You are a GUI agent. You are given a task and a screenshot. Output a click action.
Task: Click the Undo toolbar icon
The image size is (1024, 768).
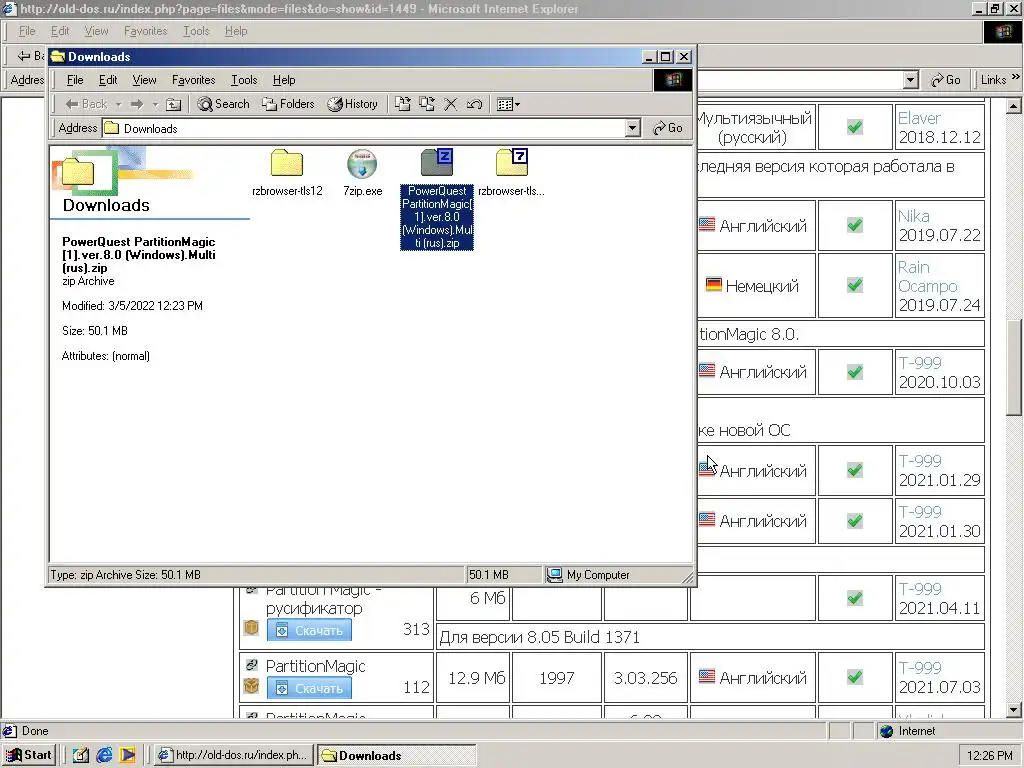coord(475,104)
